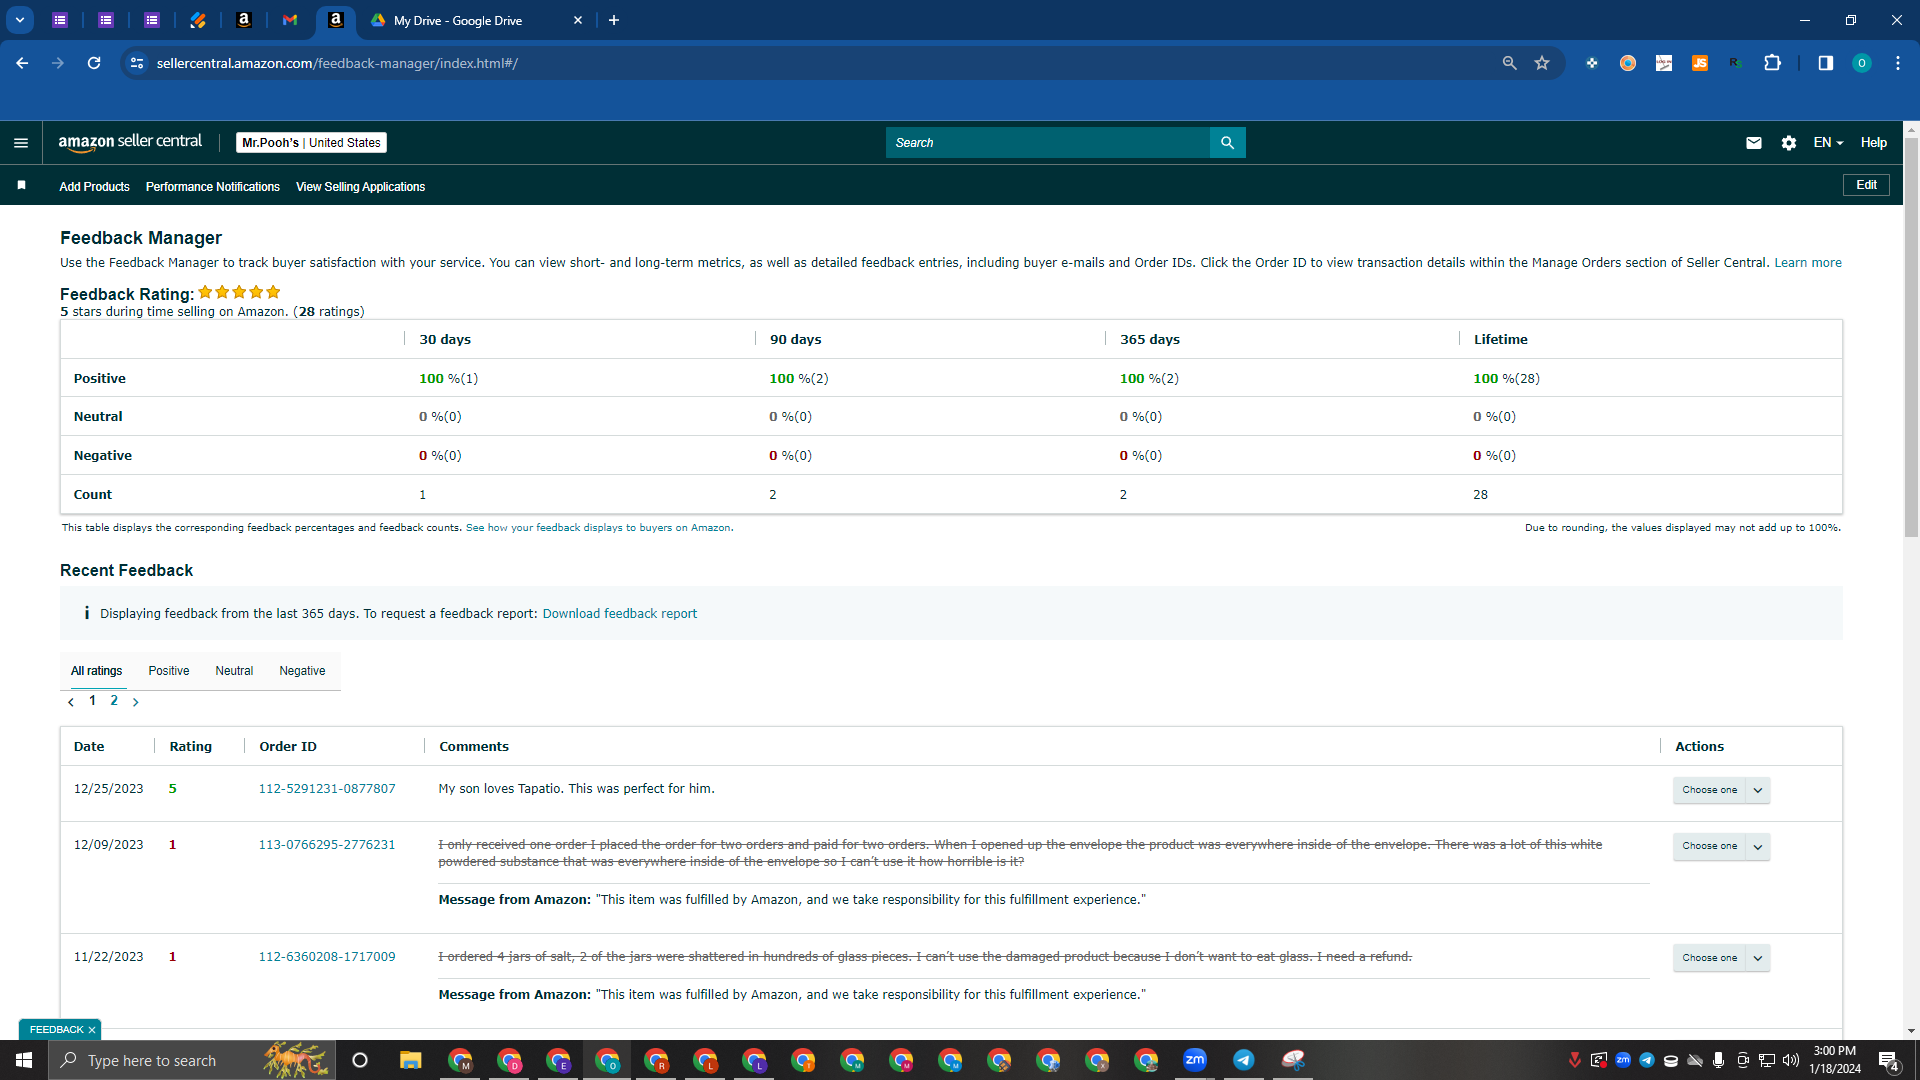The height and width of the screenshot is (1080, 1920).
Task: Select the Positive feedback tab
Action: point(169,671)
